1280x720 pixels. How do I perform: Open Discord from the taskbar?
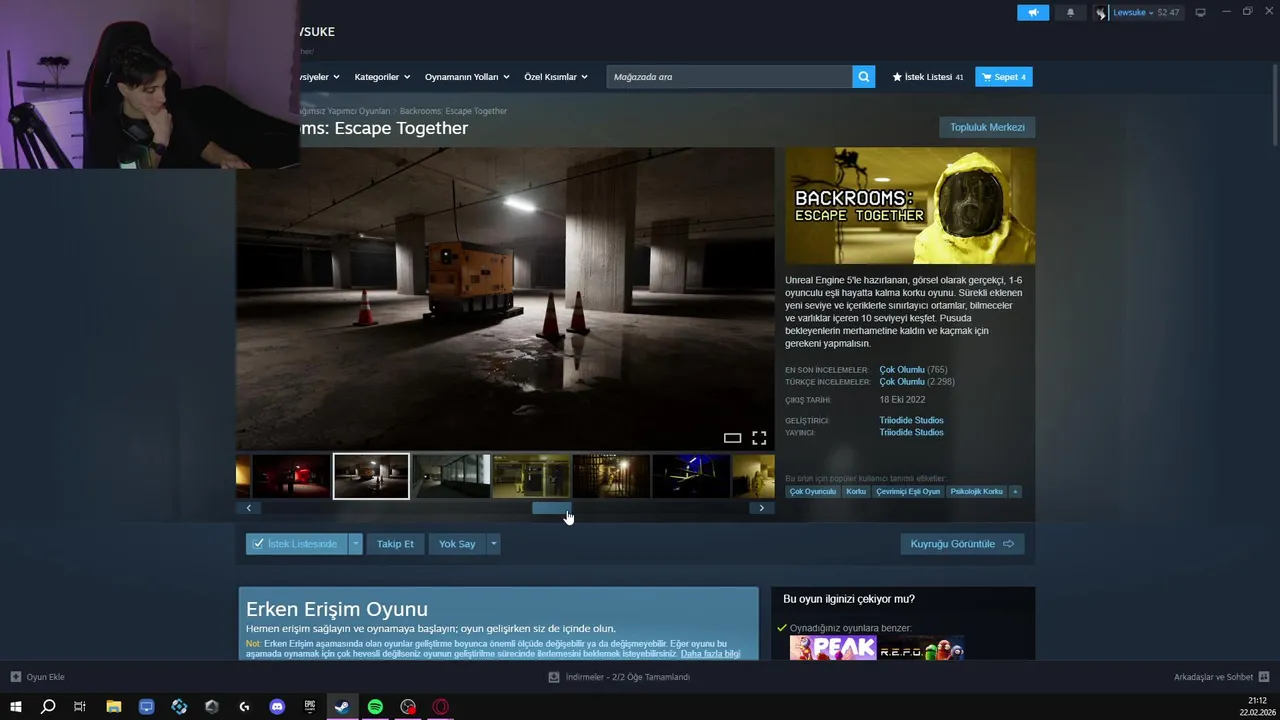pyautogui.click(x=277, y=707)
